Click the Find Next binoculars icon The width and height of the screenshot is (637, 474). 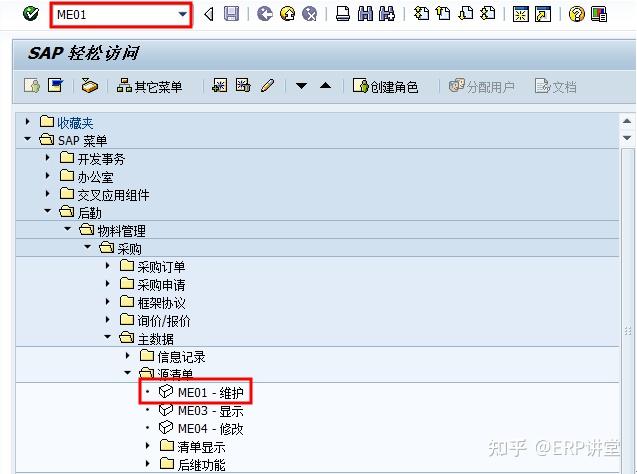coord(387,14)
